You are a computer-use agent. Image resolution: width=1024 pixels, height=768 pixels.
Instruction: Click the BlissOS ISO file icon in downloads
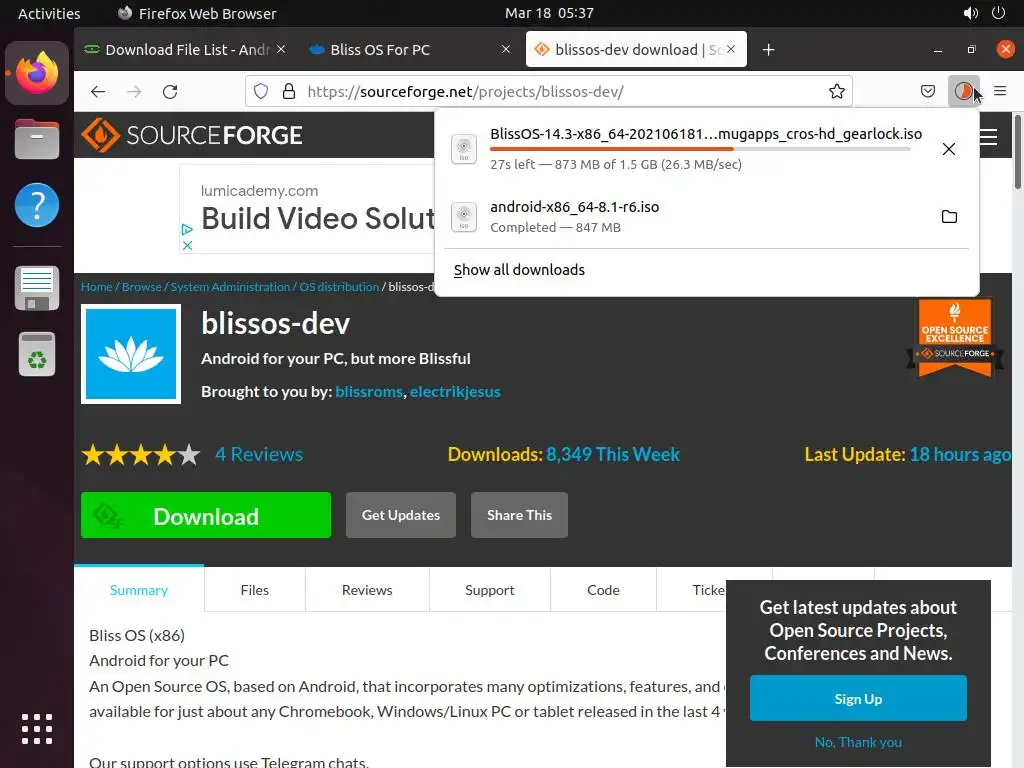[x=464, y=149]
